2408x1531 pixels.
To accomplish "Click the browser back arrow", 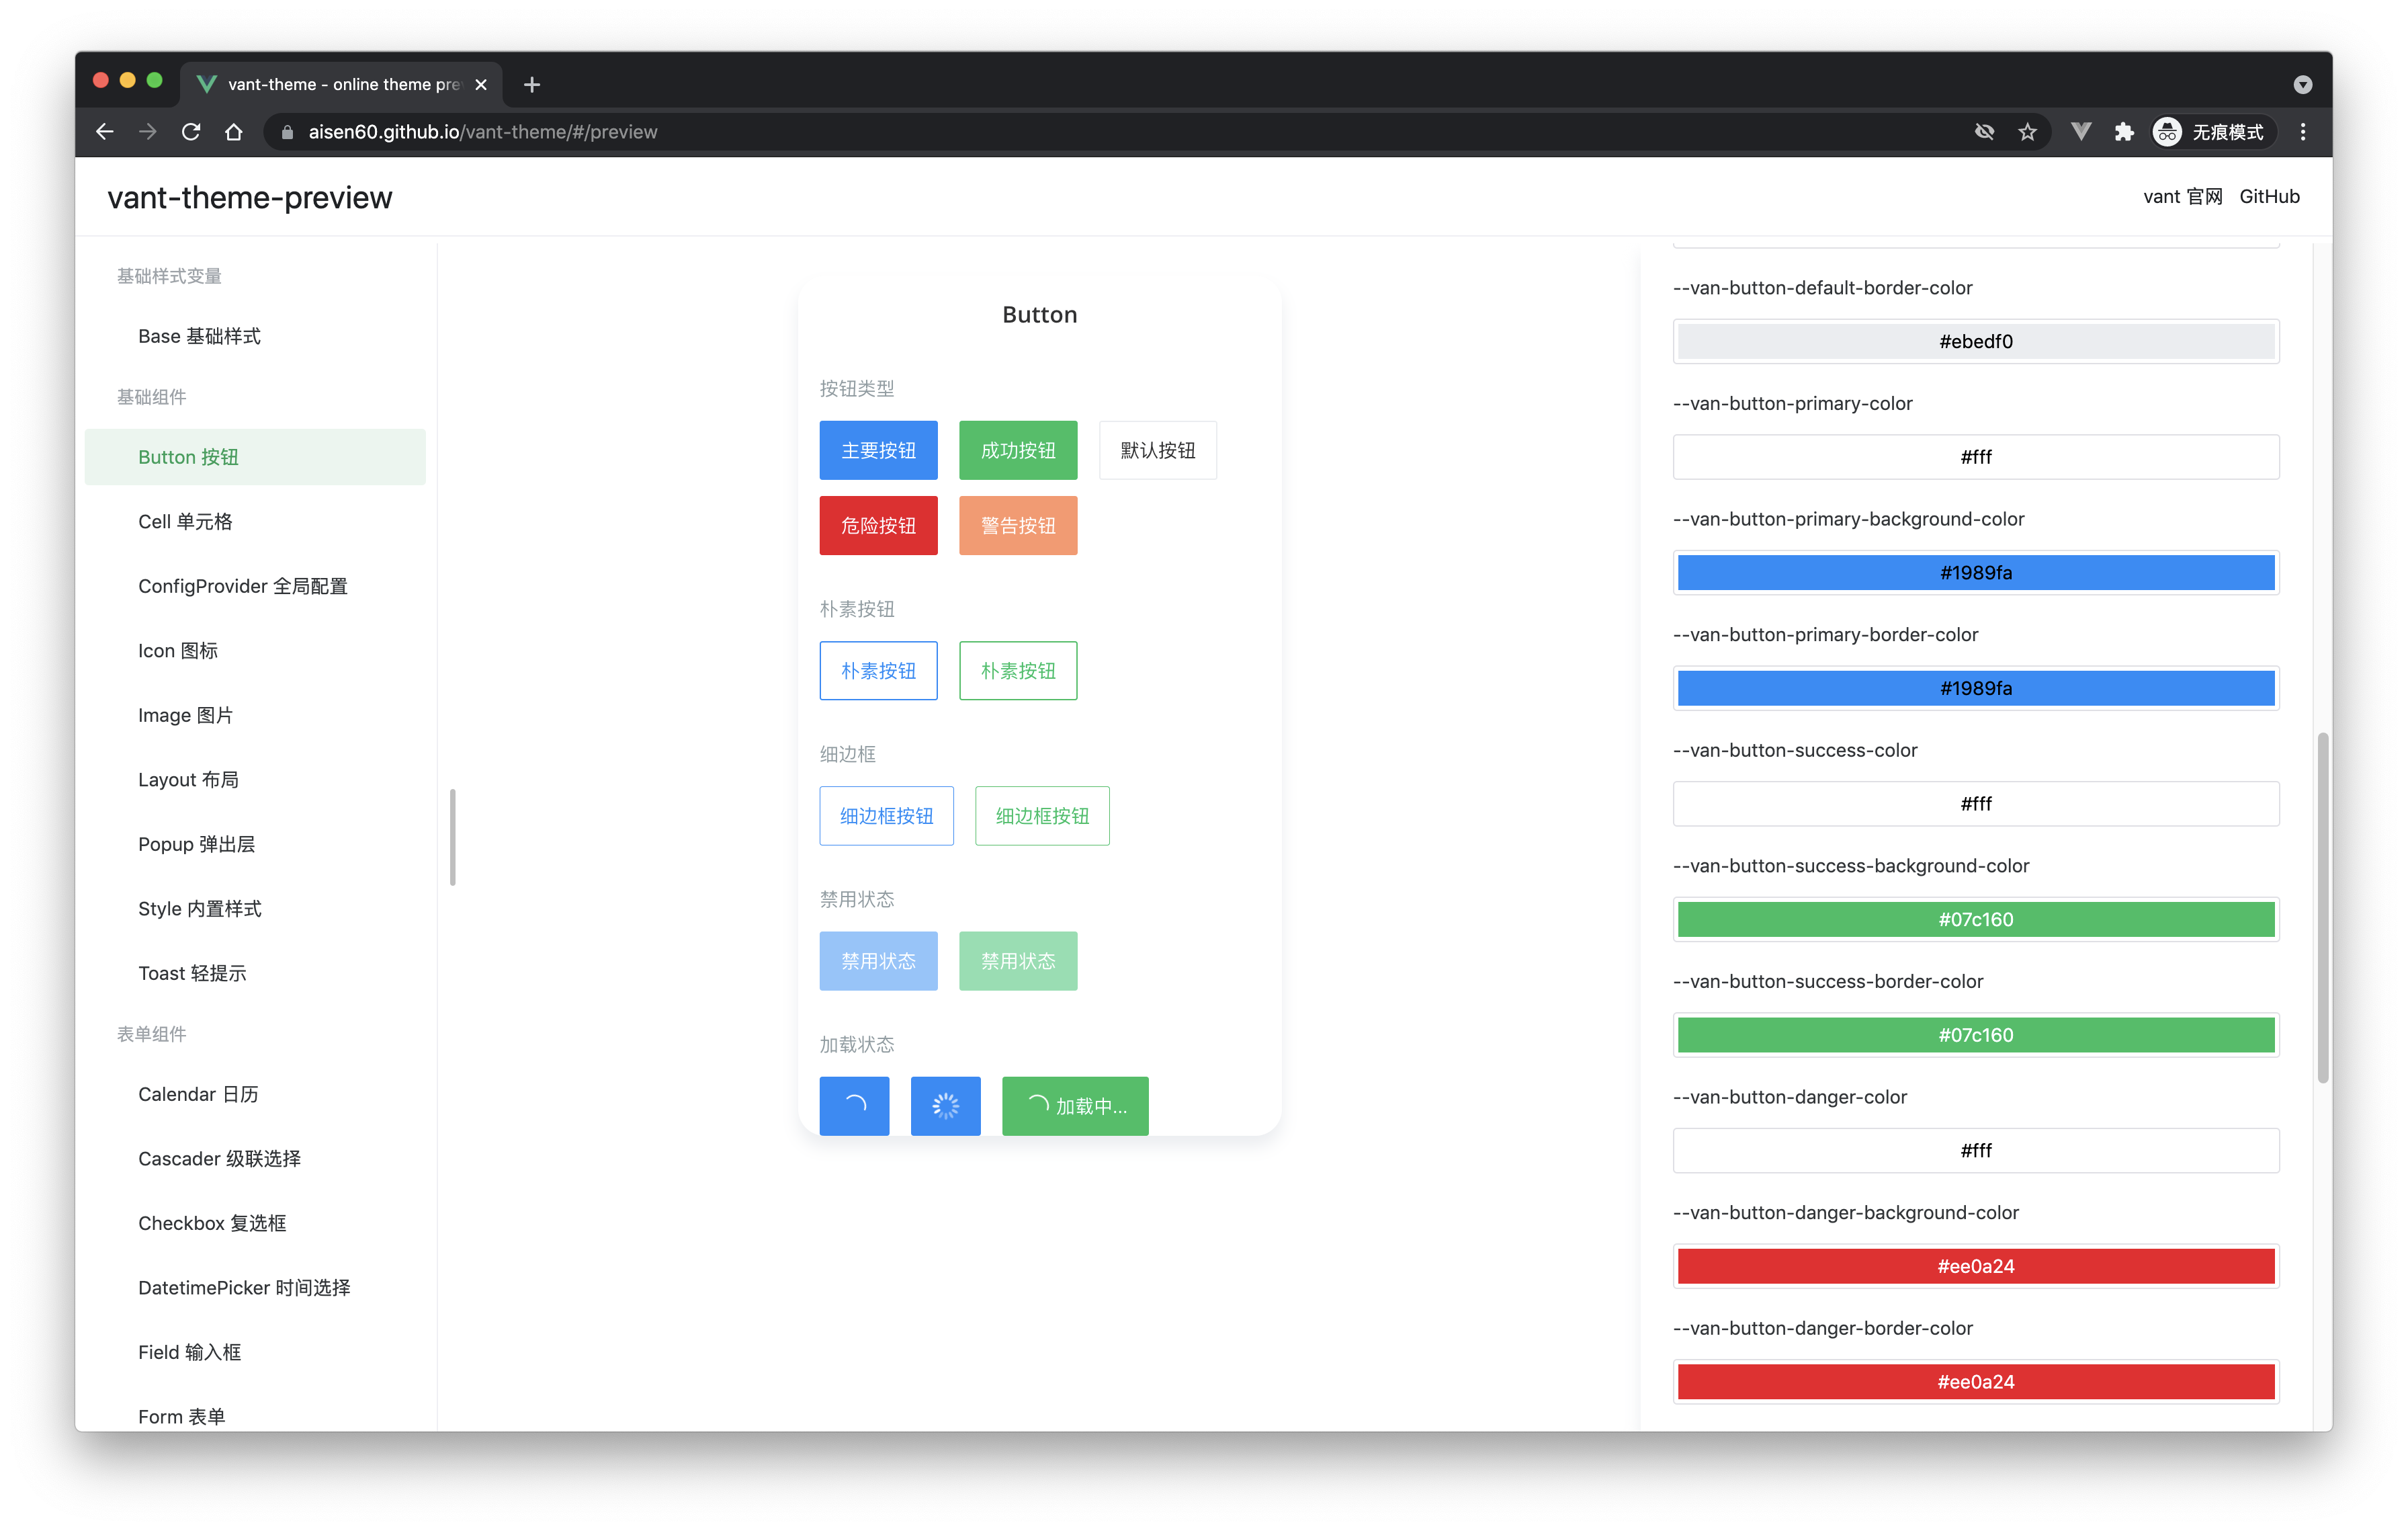I will (x=104, y=132).
